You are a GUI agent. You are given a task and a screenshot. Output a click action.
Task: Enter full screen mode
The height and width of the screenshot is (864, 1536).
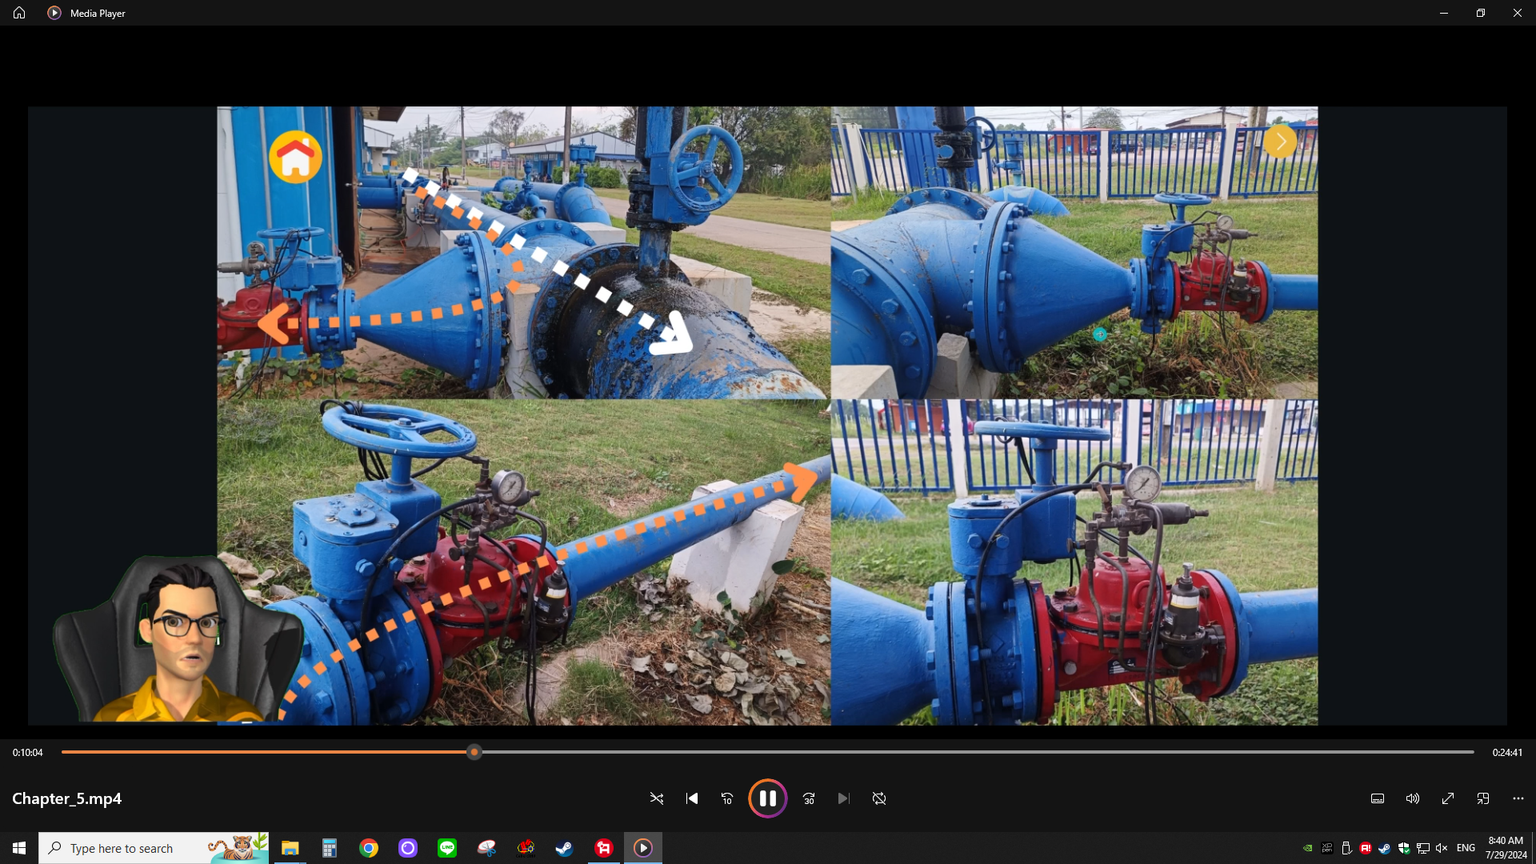(1448, 799)
